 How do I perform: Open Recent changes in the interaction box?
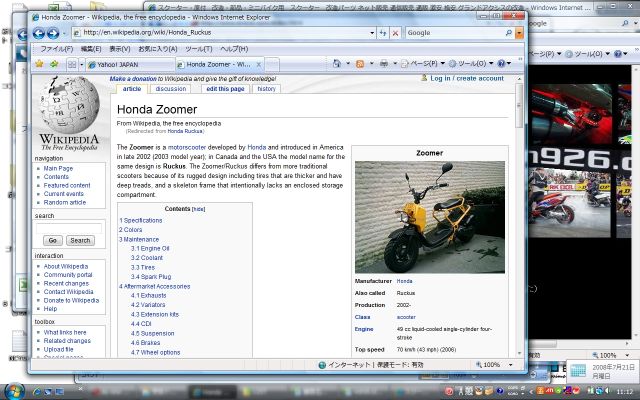coord(66,283)
